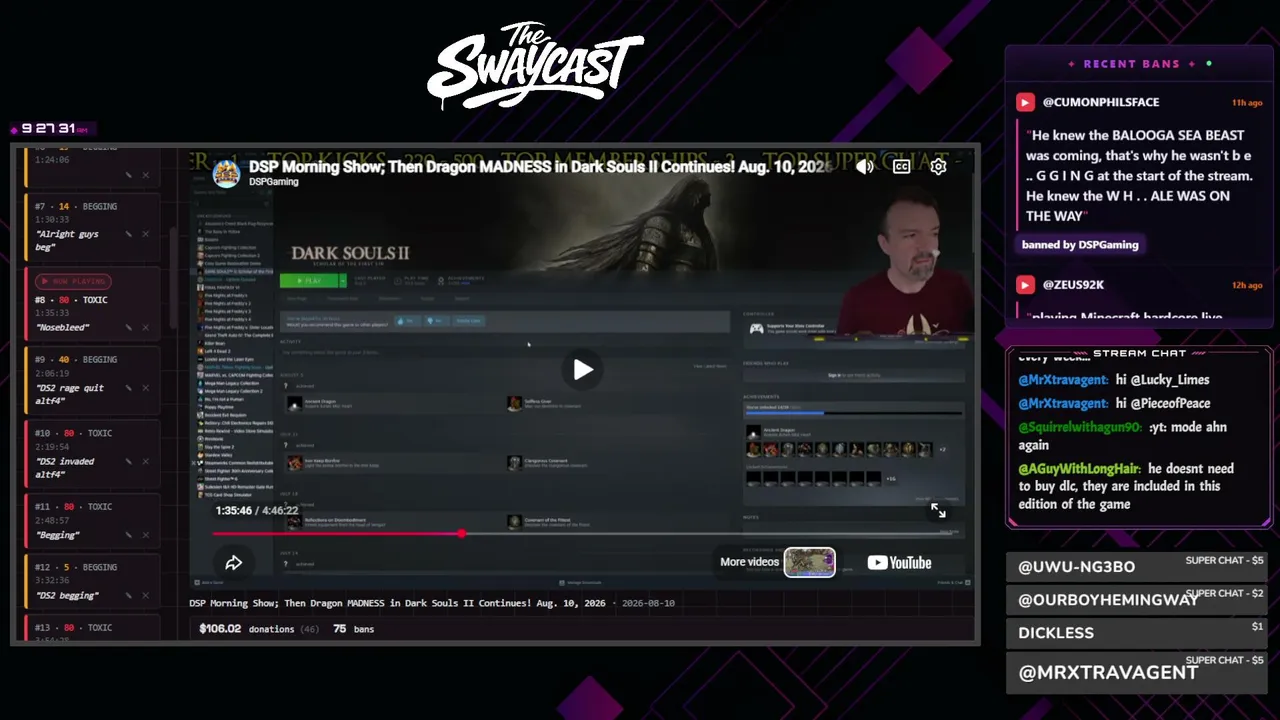This screenshot has width=1280, height=720.
Task: Click the "Alright guys beg" clip quote
Action: click(x=67, y=240)
